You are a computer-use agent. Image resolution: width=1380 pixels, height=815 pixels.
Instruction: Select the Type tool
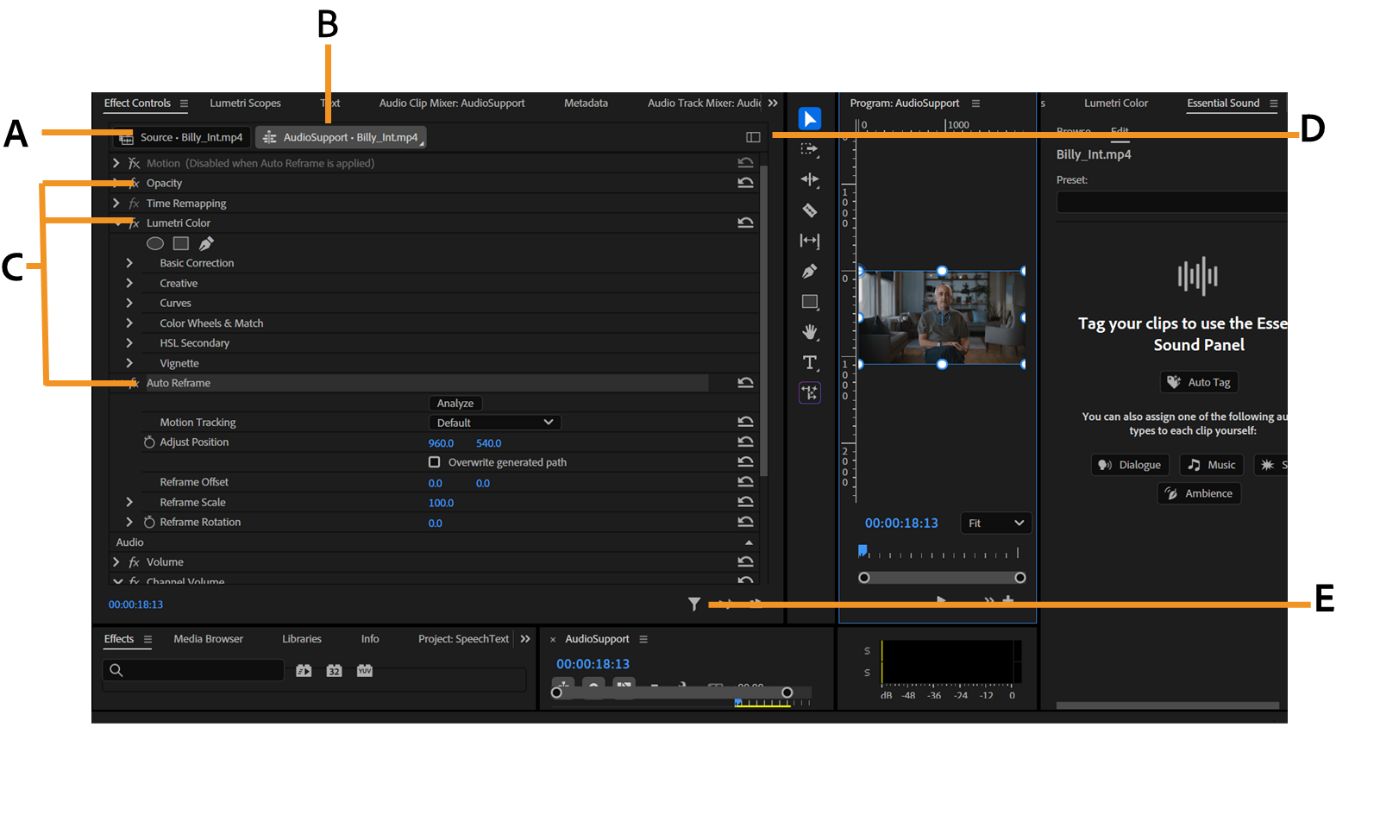click(809, 363)
